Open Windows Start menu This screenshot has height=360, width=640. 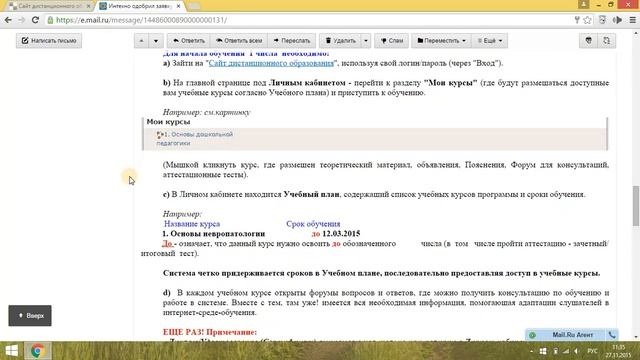click(x=11, y=351)
